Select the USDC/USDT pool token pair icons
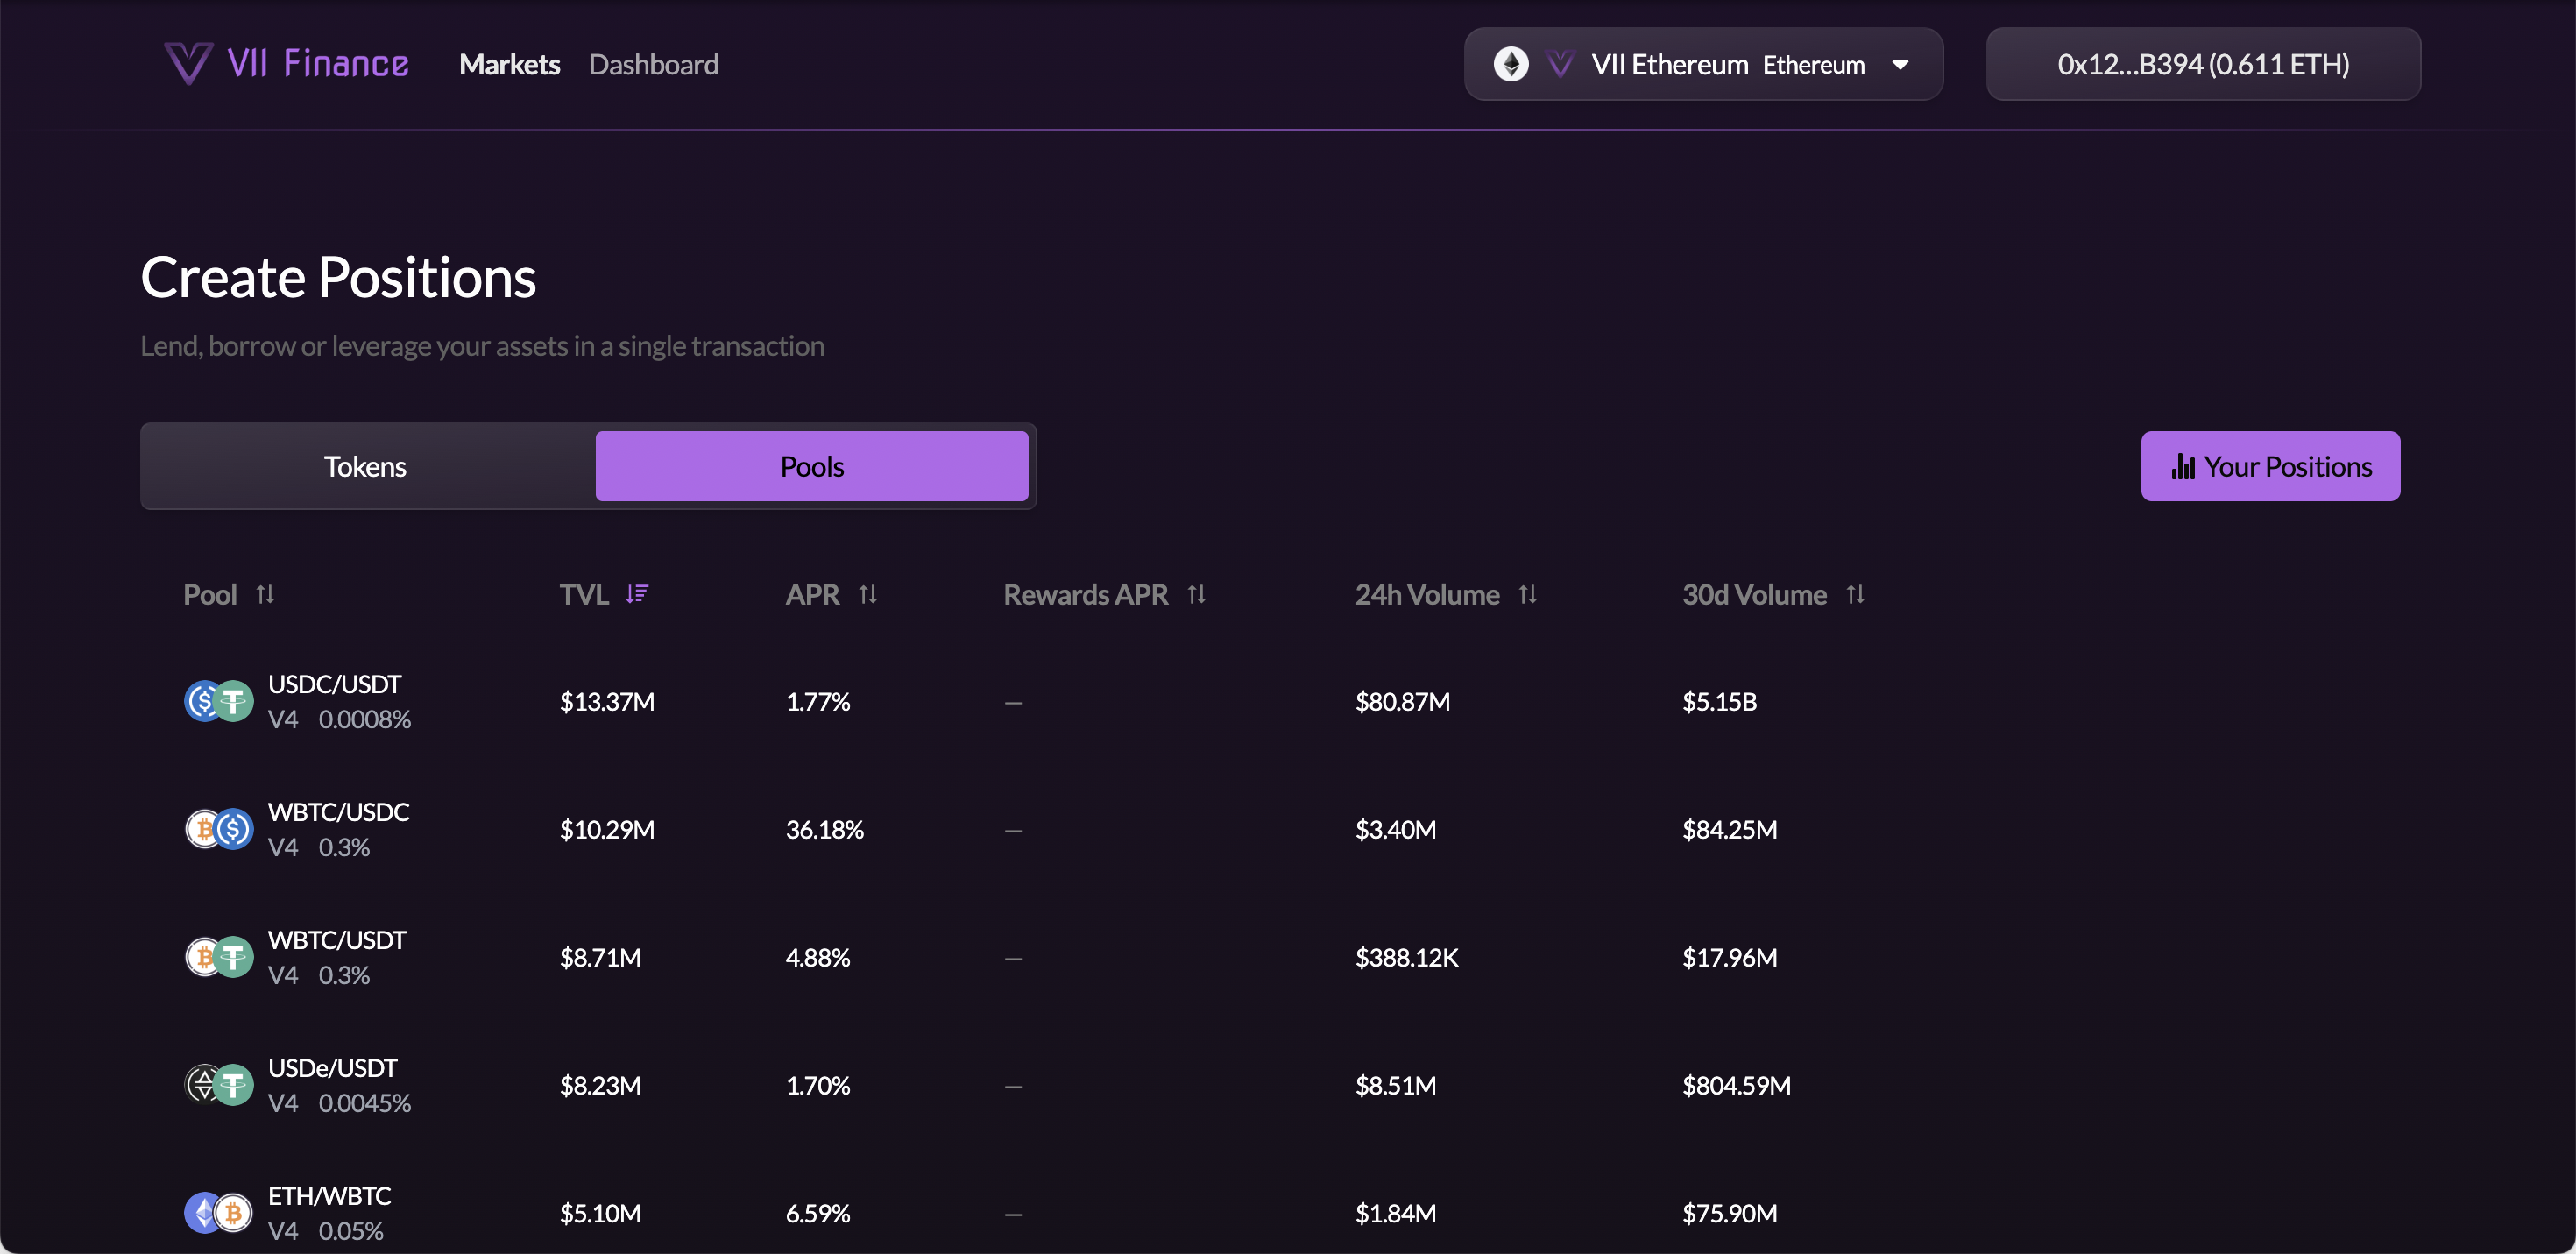Screen dimensions: 2576x1254 point(218,701)
